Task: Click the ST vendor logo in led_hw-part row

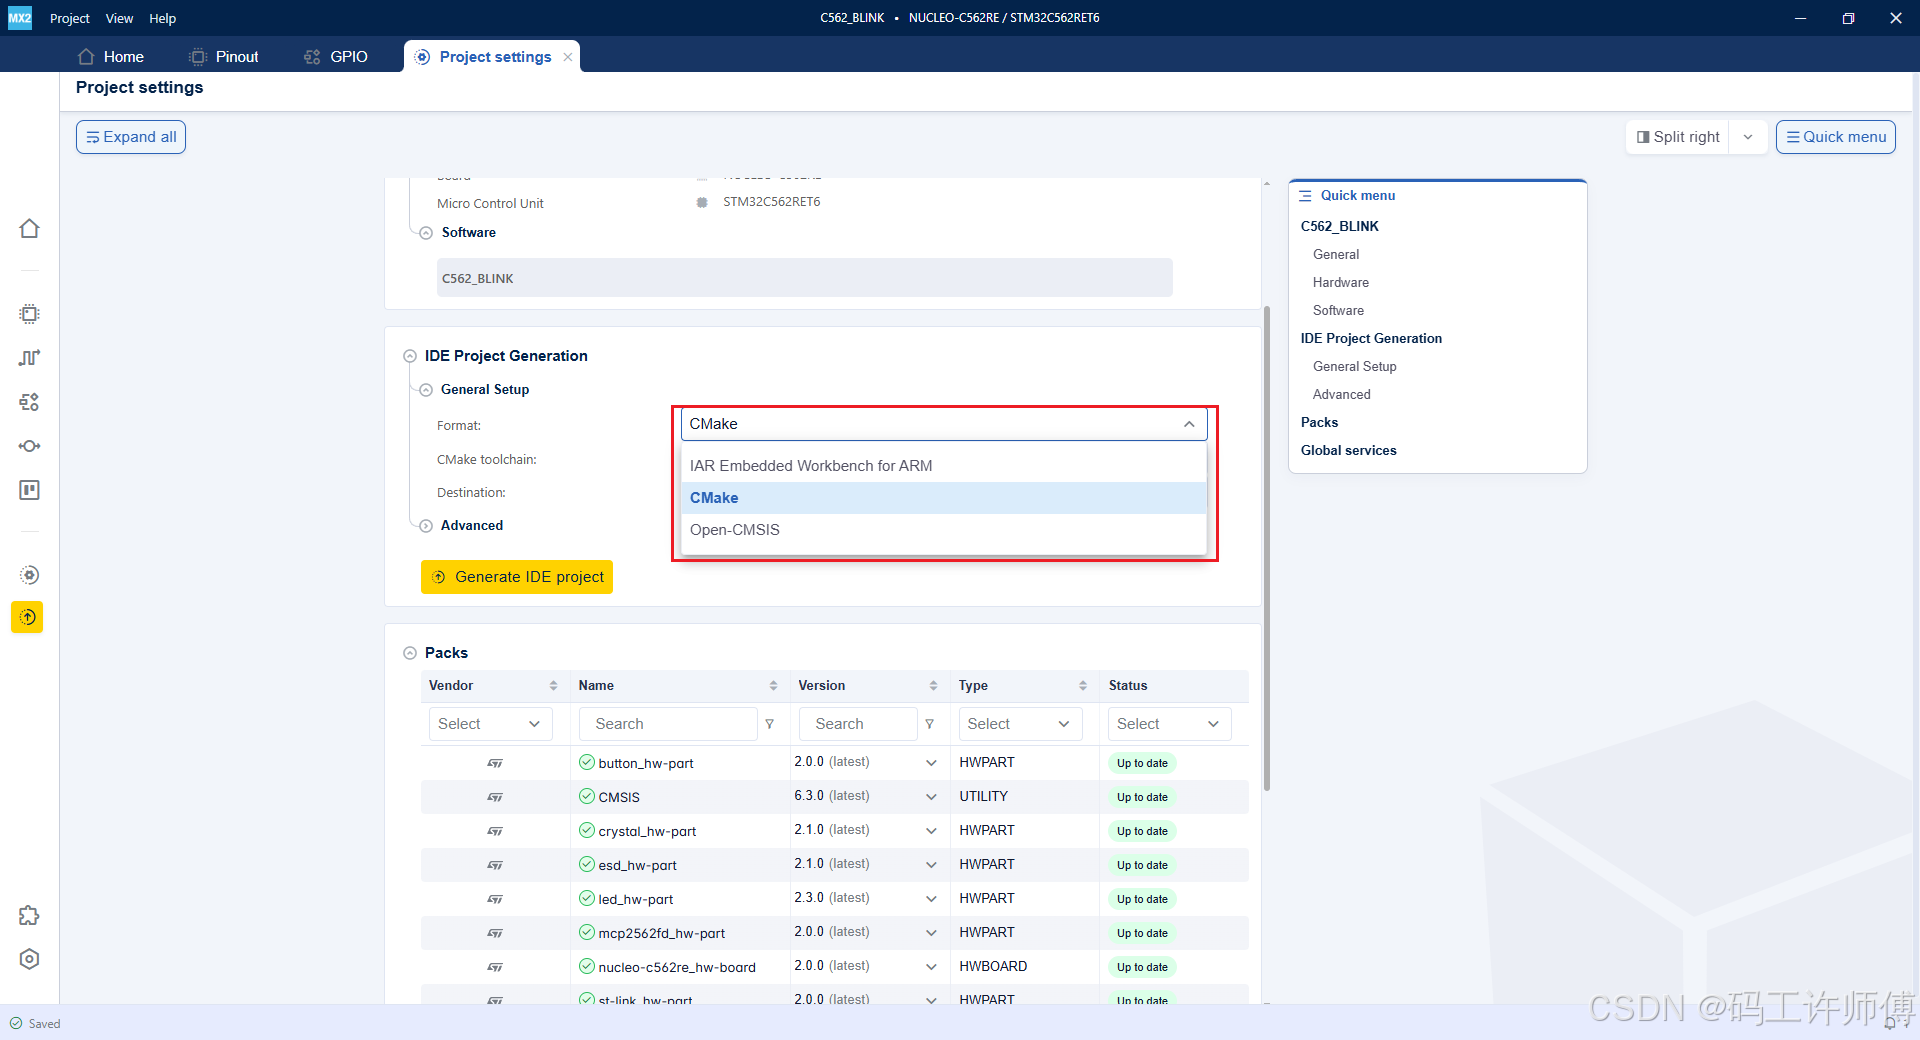Action: pyautogui.click(x=495, y=899)
